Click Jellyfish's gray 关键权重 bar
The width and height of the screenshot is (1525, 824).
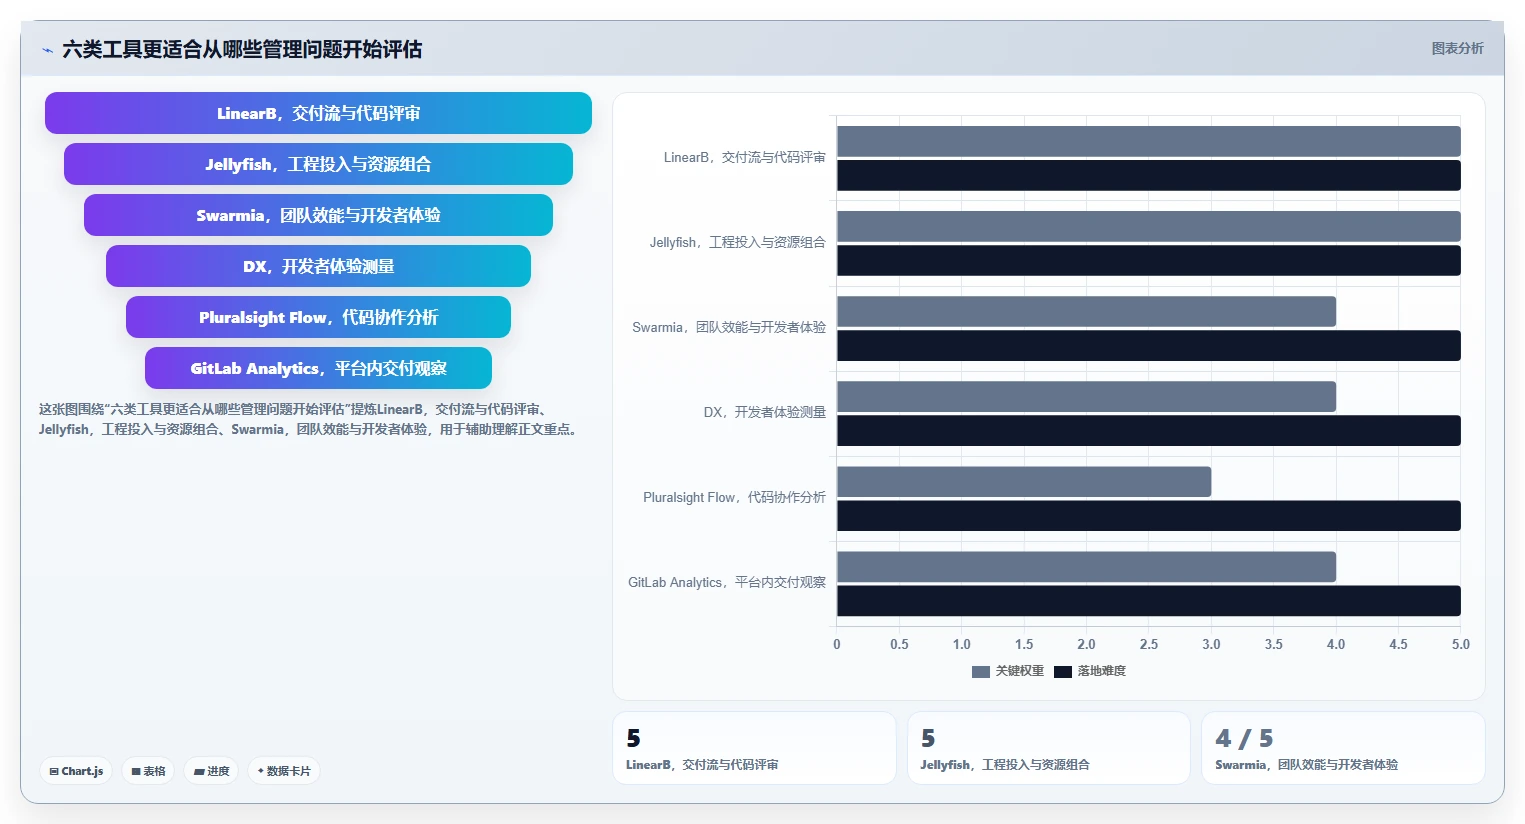1148,226
